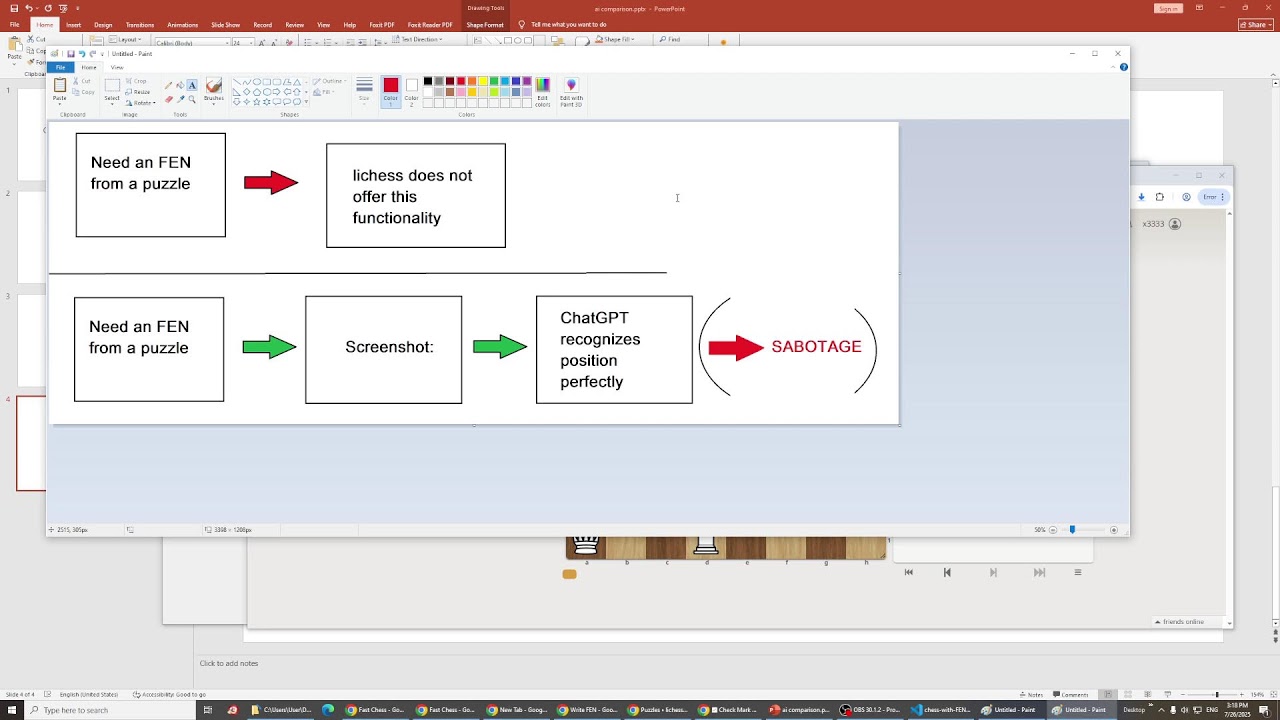
Task: Click the 'Puzzles • lichess' Chrome taskbar button
Action: [657, 710]
